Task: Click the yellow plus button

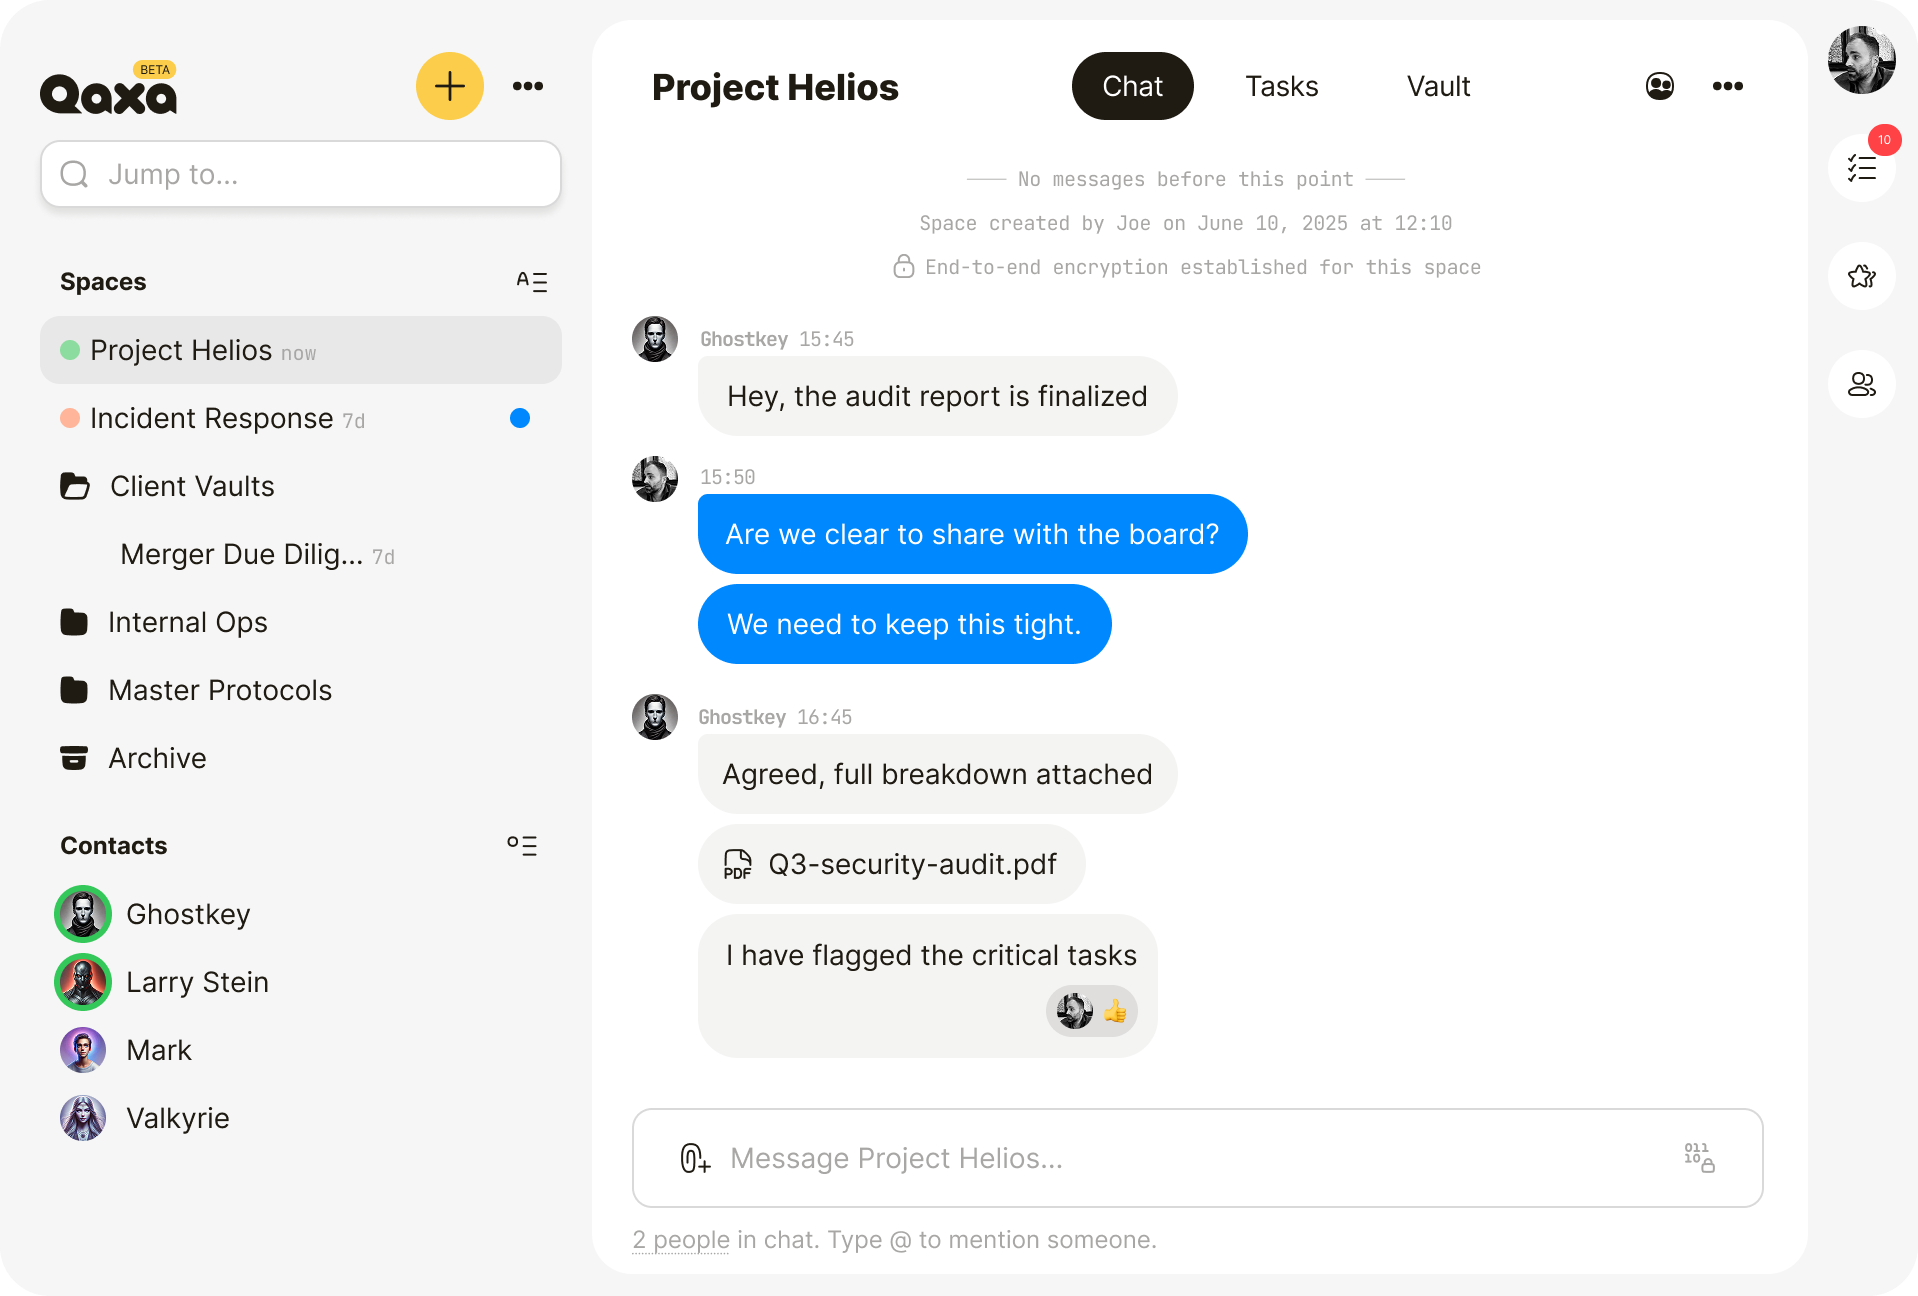Action: pos(450,86)
